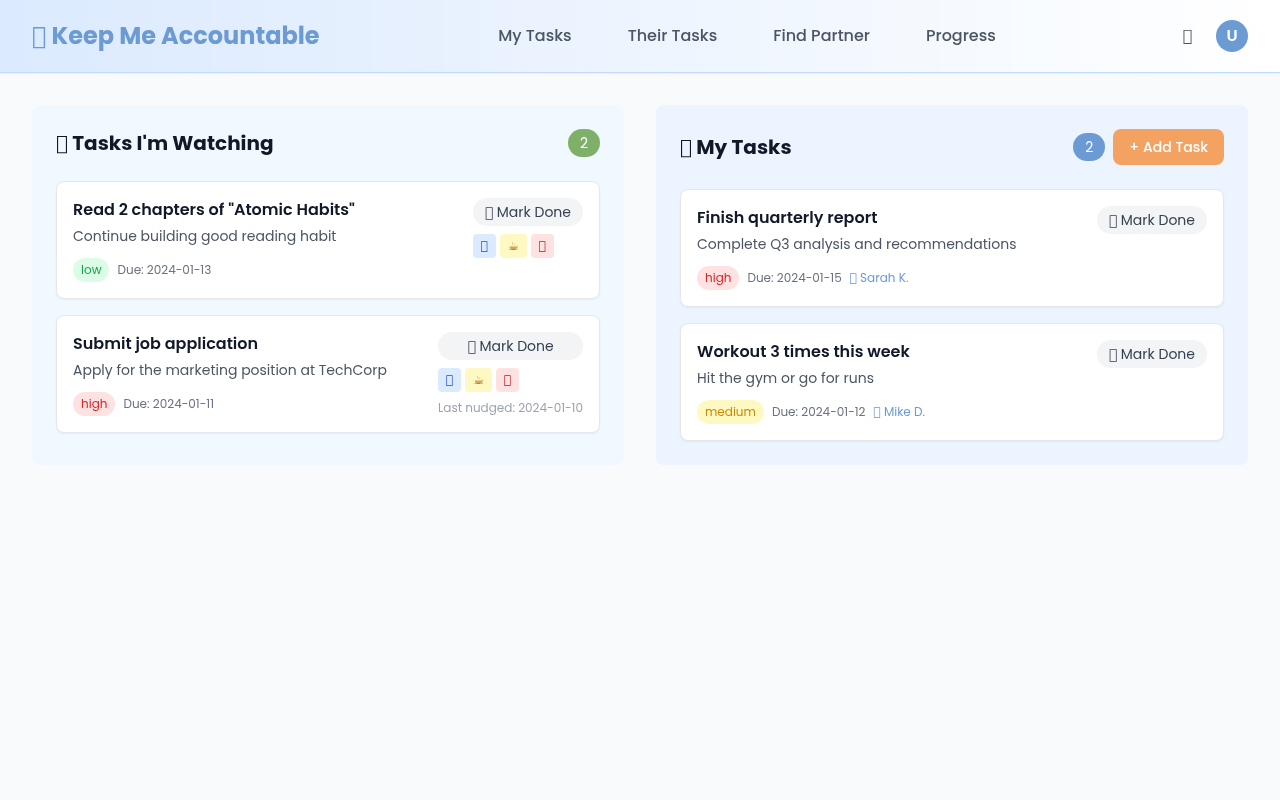The image size is (1280, 800).
Task: Click the yellow encourage icon on job application task
Action: (x=478, y=380)
